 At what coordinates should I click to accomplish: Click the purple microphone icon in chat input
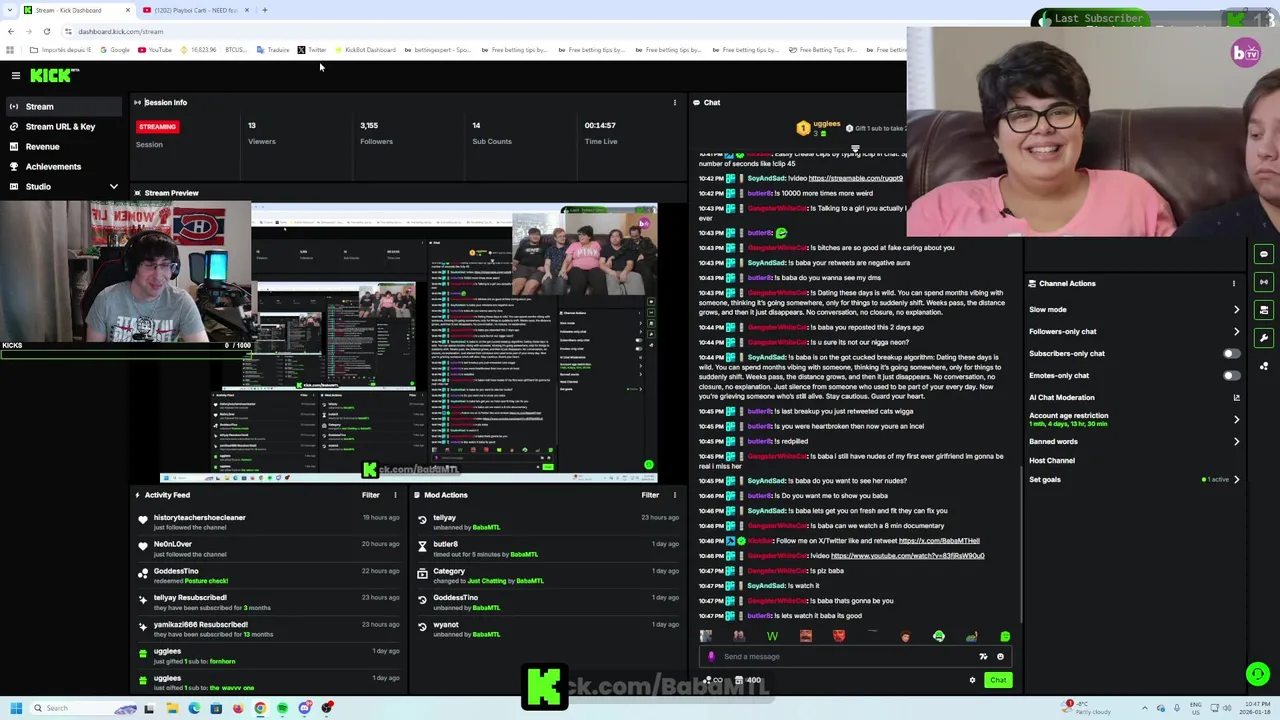[711, 657]
